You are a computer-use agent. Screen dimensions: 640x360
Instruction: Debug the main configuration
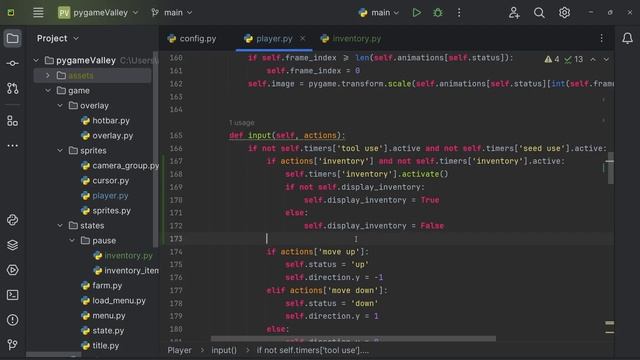click(x=438, y=13)
